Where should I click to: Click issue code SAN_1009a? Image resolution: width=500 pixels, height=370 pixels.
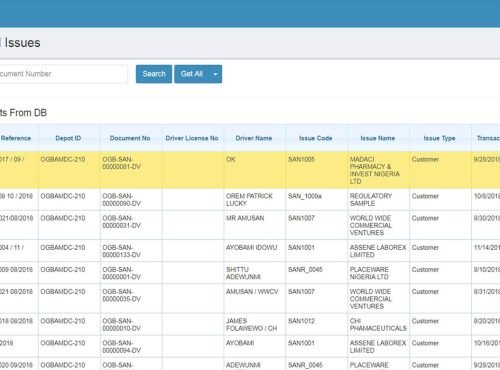pyautogui.click(x=305, y=196)
